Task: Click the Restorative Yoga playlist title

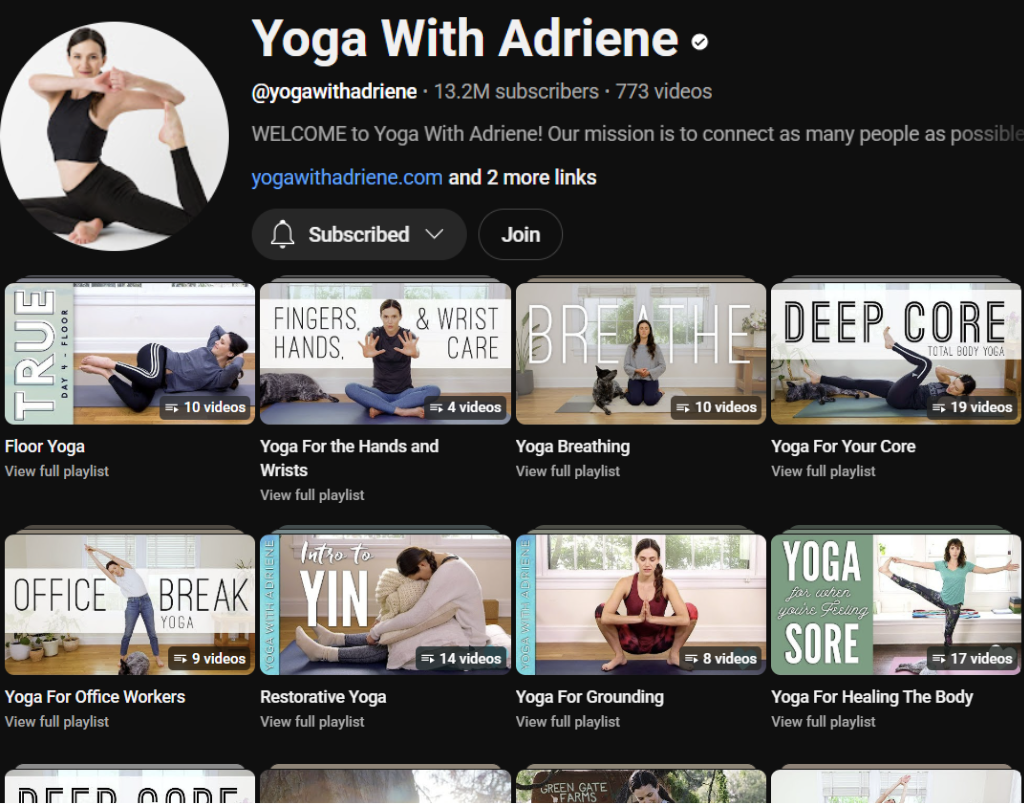Action: (x=323, y=698)
